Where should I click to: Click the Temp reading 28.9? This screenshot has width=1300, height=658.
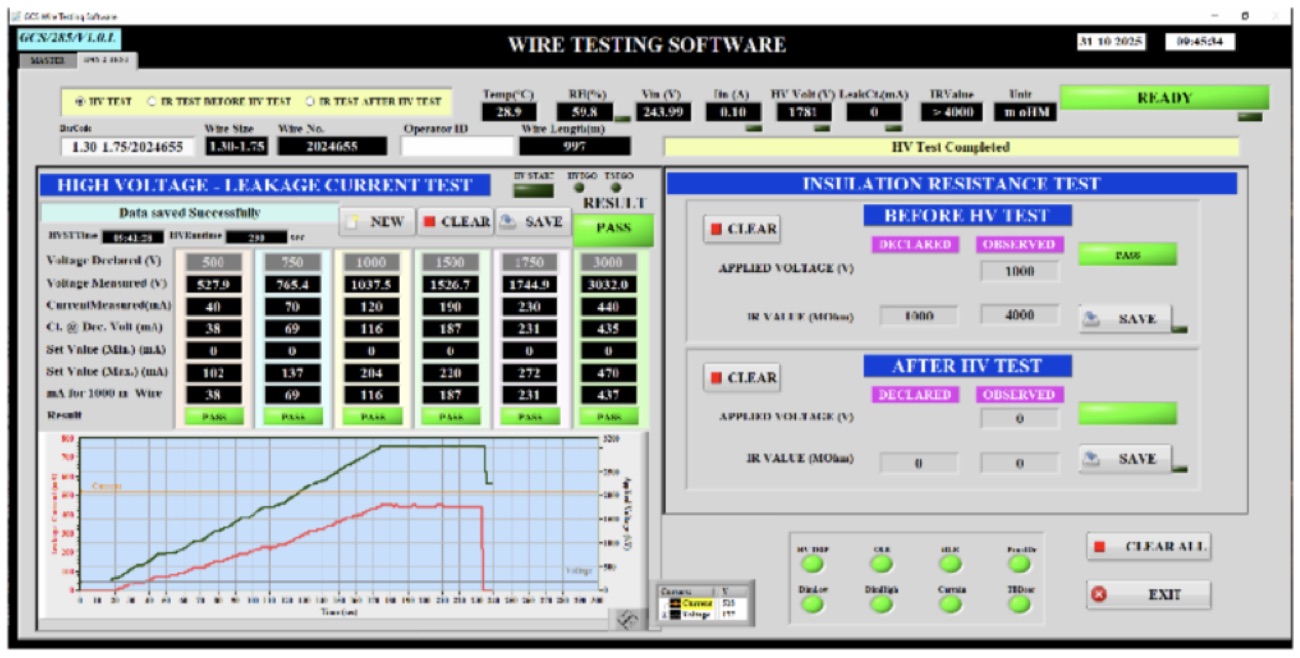[x=509, y=112]
